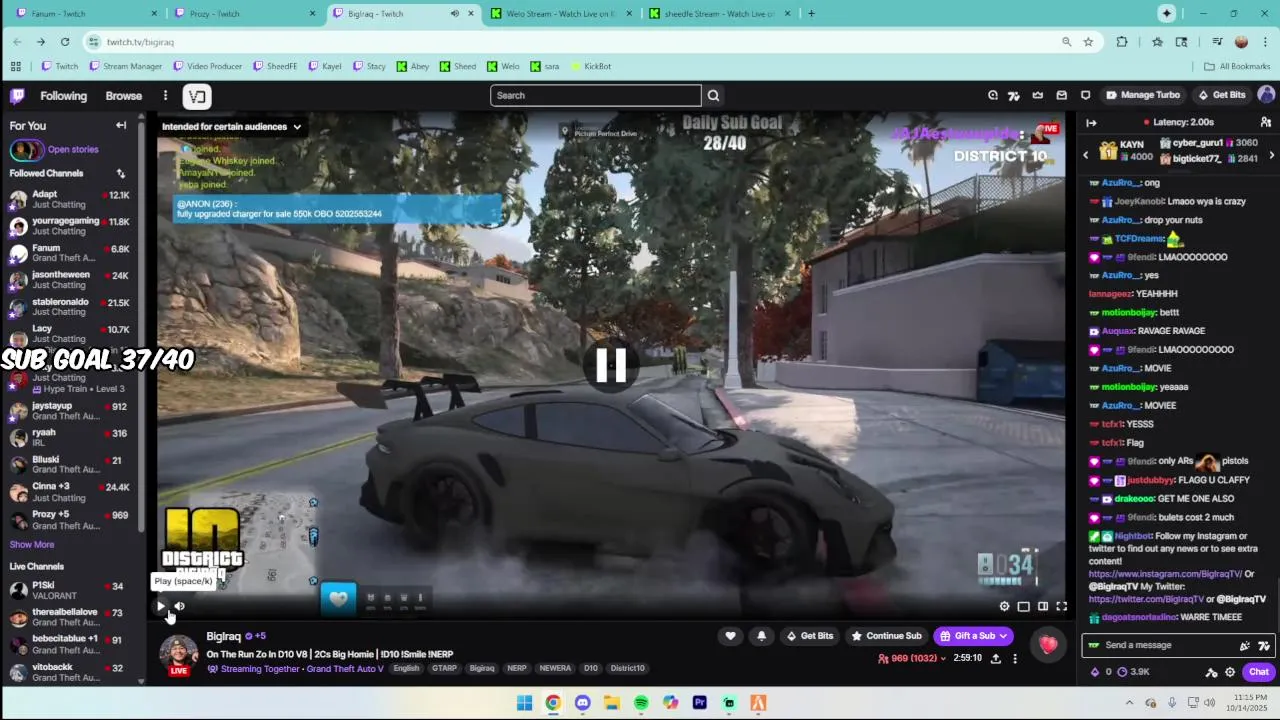Open the emote picker in chat input

click(x=1245, y=646)
